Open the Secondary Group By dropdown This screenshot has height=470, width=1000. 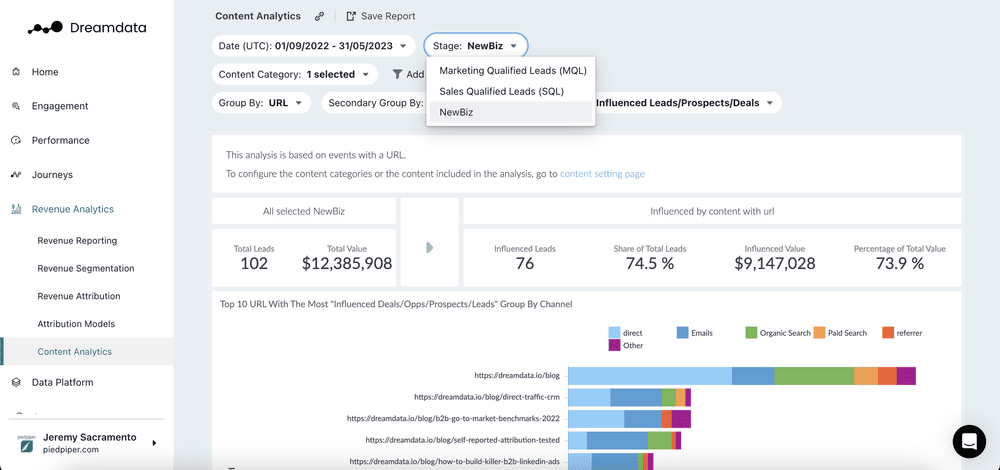pos(374,103)
